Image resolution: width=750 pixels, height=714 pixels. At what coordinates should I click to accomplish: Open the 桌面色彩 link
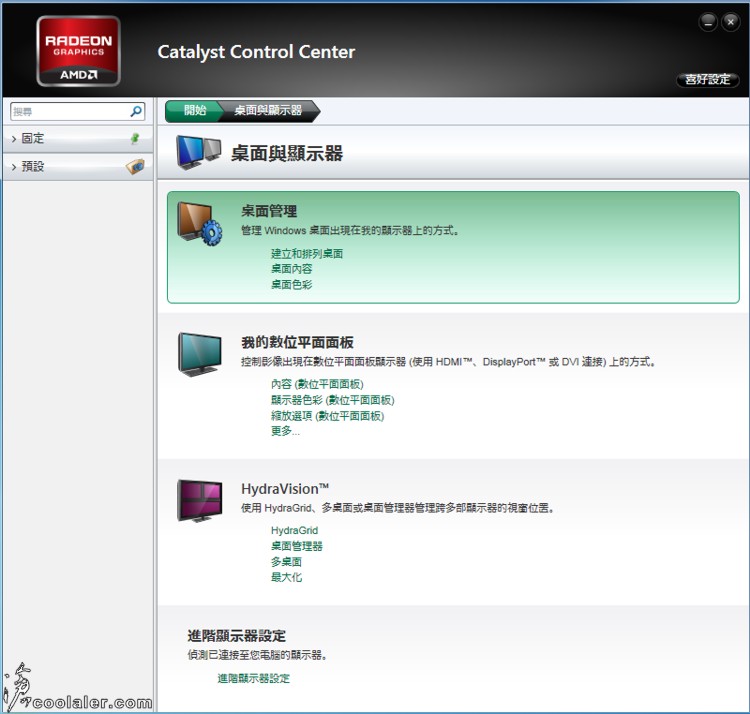291,285
